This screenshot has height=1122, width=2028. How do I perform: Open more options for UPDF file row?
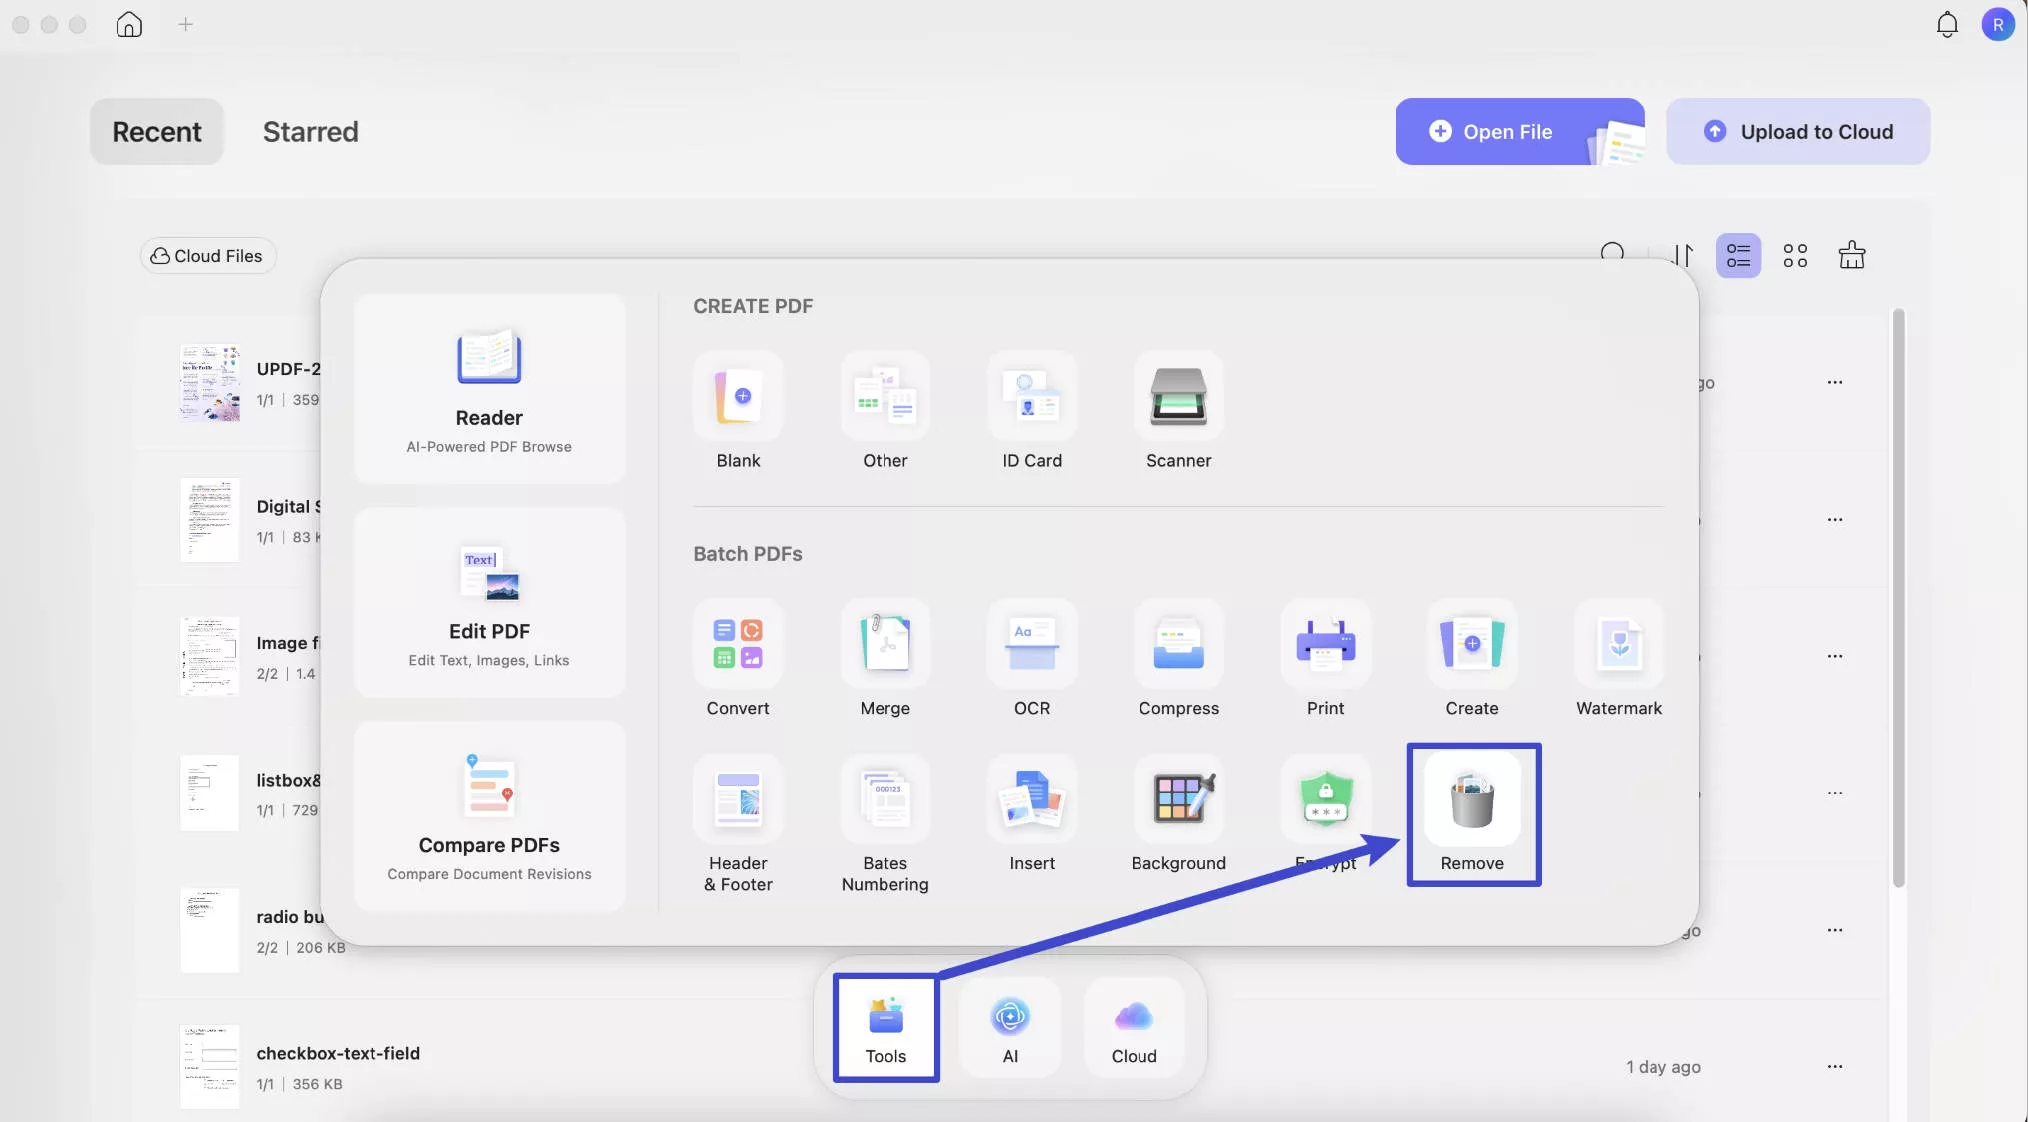click(x=1834, y=382)
